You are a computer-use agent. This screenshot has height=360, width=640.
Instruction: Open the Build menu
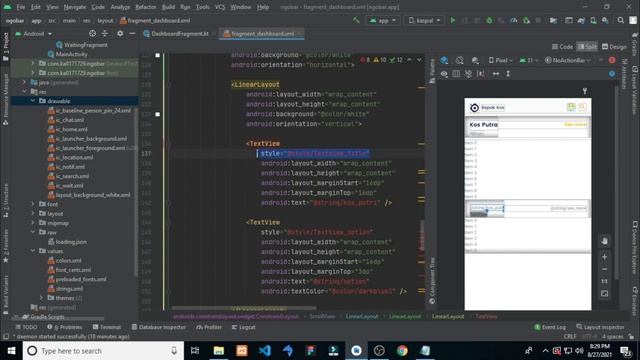(168, 7)
